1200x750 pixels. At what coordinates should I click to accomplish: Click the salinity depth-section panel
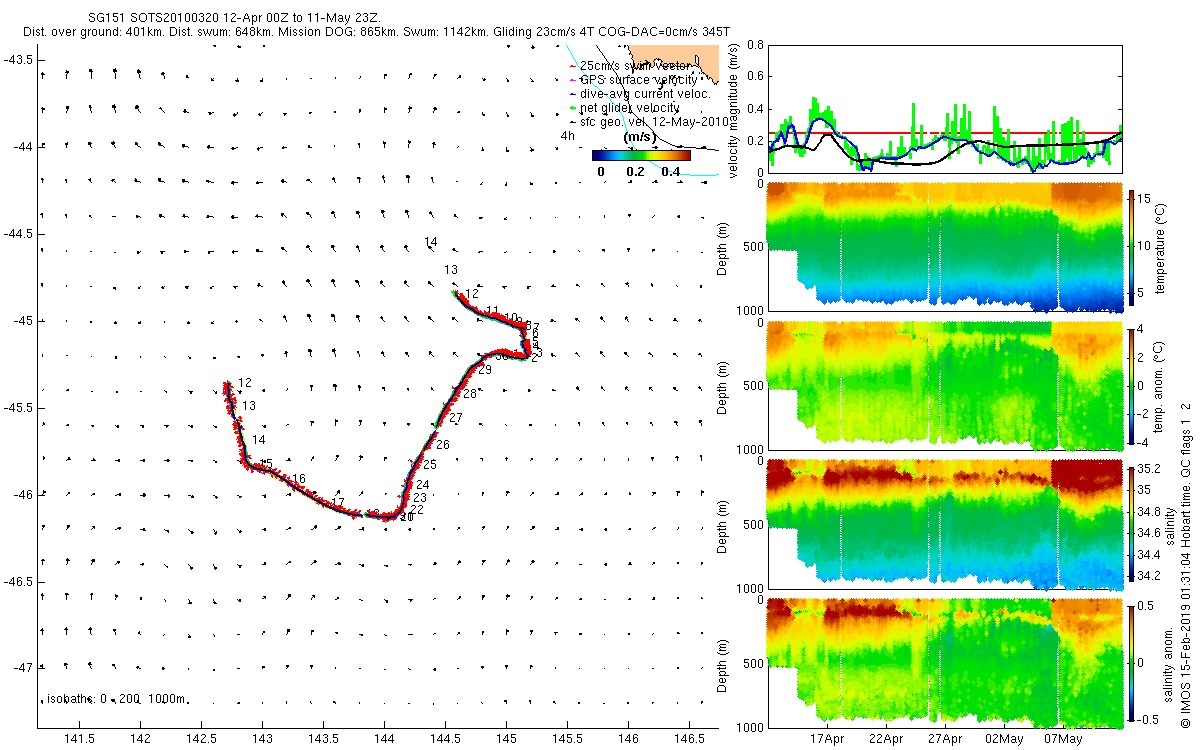tap(944, 524)
